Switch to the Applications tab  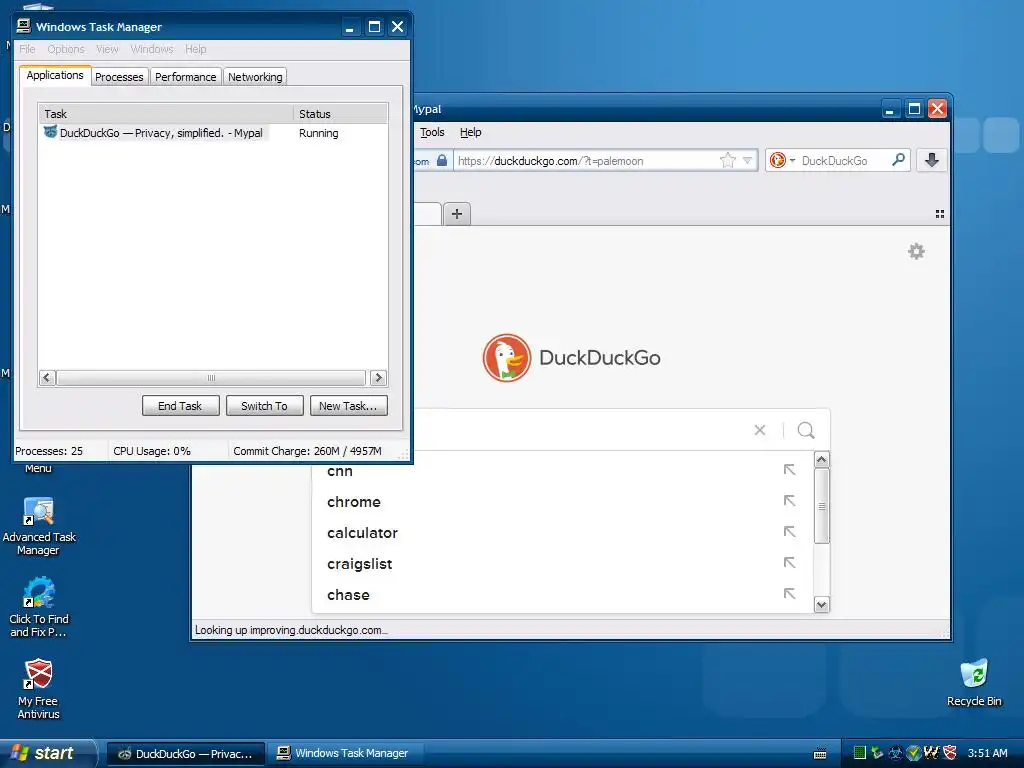(x=55, y=75)
